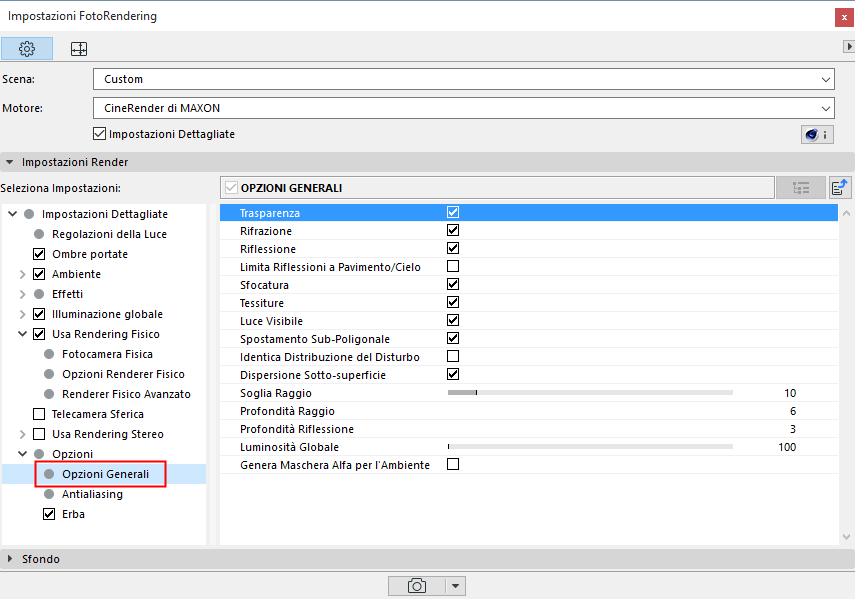
Task: Uncheck Tessiture option
Action: 453,302
